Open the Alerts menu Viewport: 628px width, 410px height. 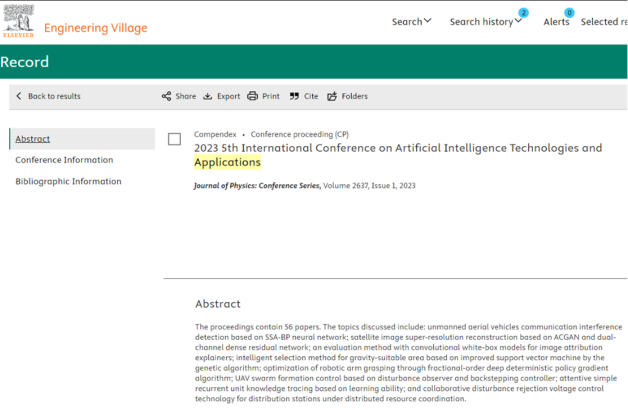click(x=556, y=22)
